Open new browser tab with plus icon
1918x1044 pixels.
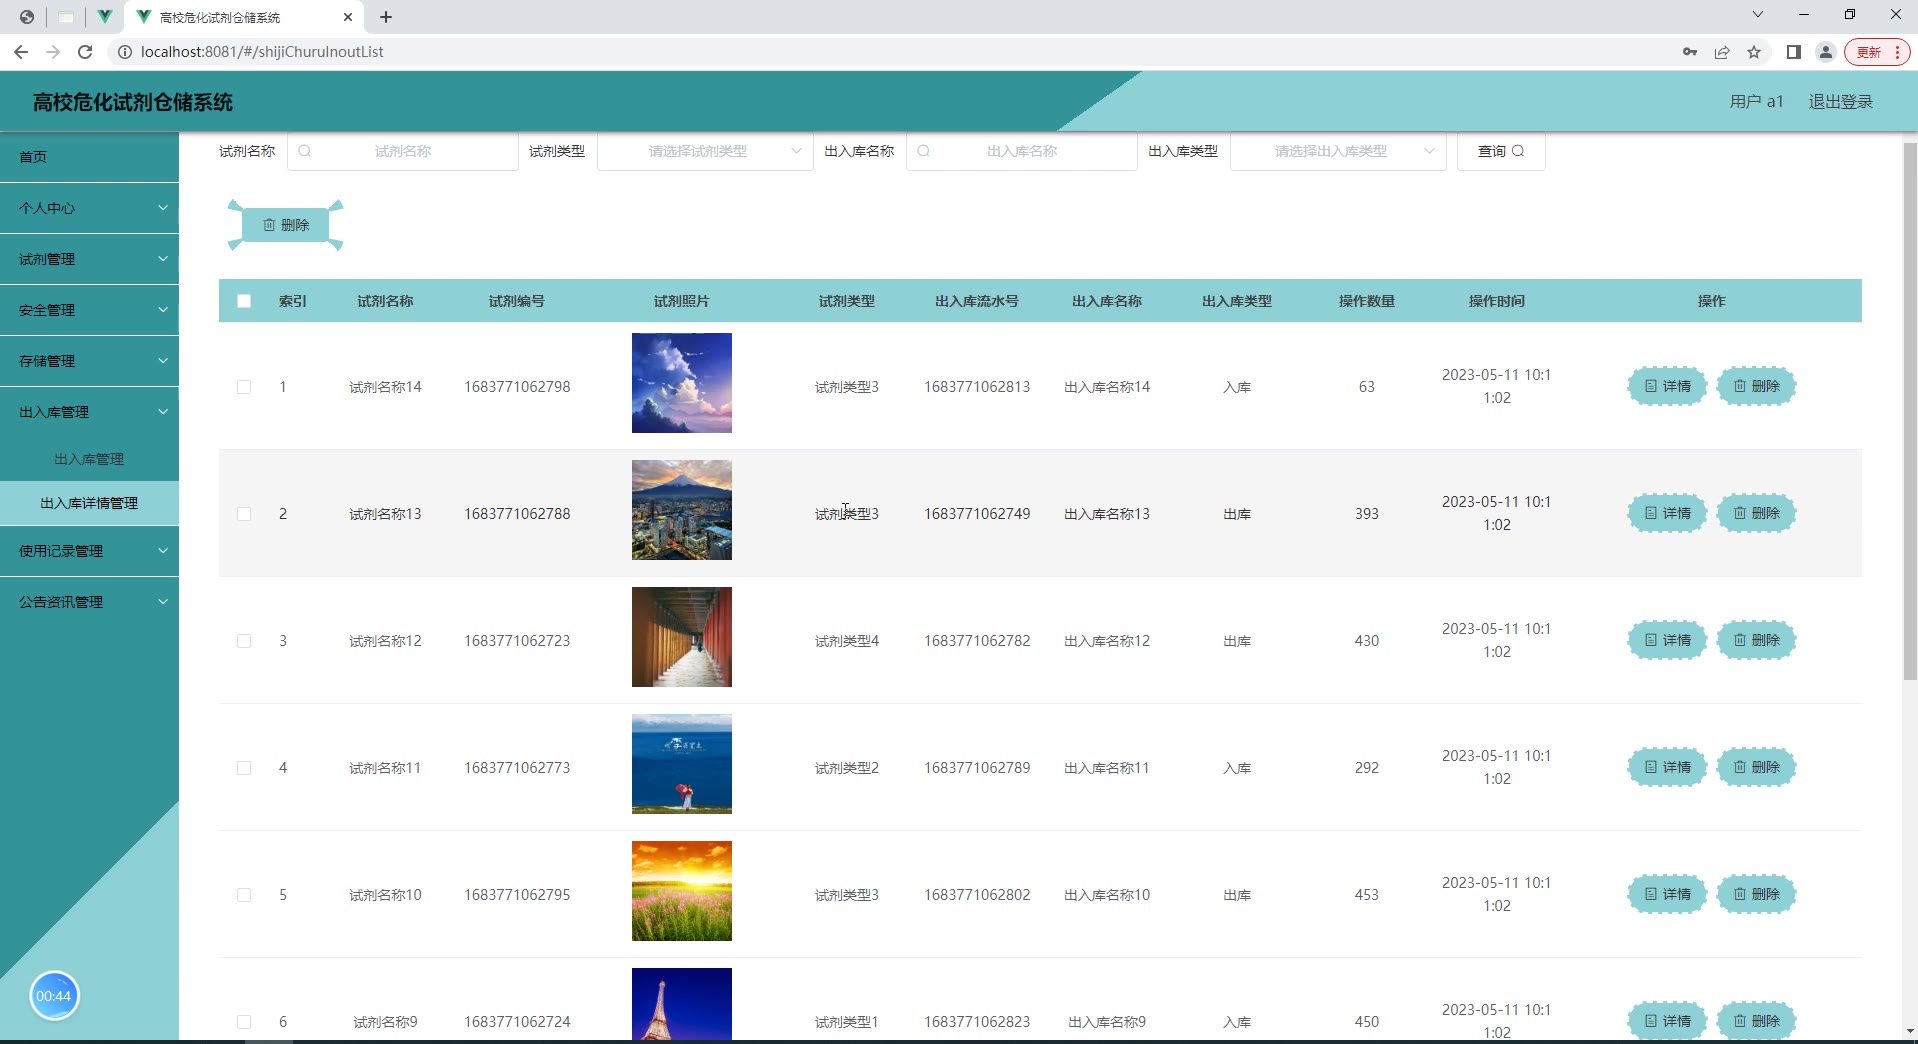click(x=386, y=17)
